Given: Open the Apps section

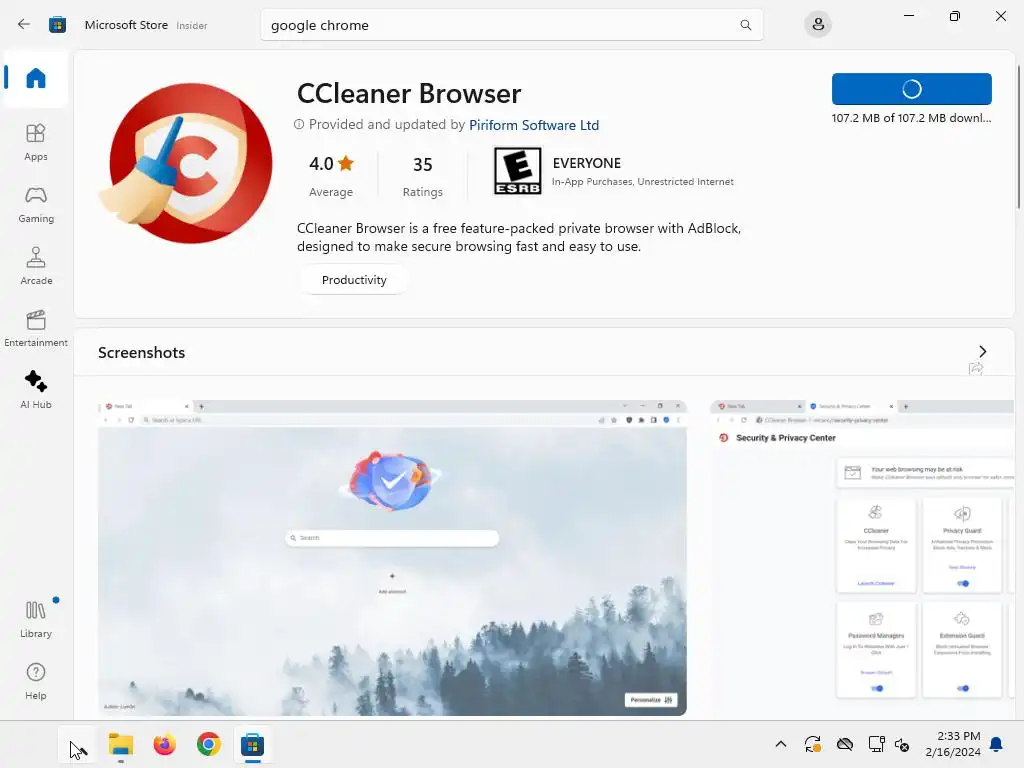Looking at the screenshot, I should click(x=36, y=142).
